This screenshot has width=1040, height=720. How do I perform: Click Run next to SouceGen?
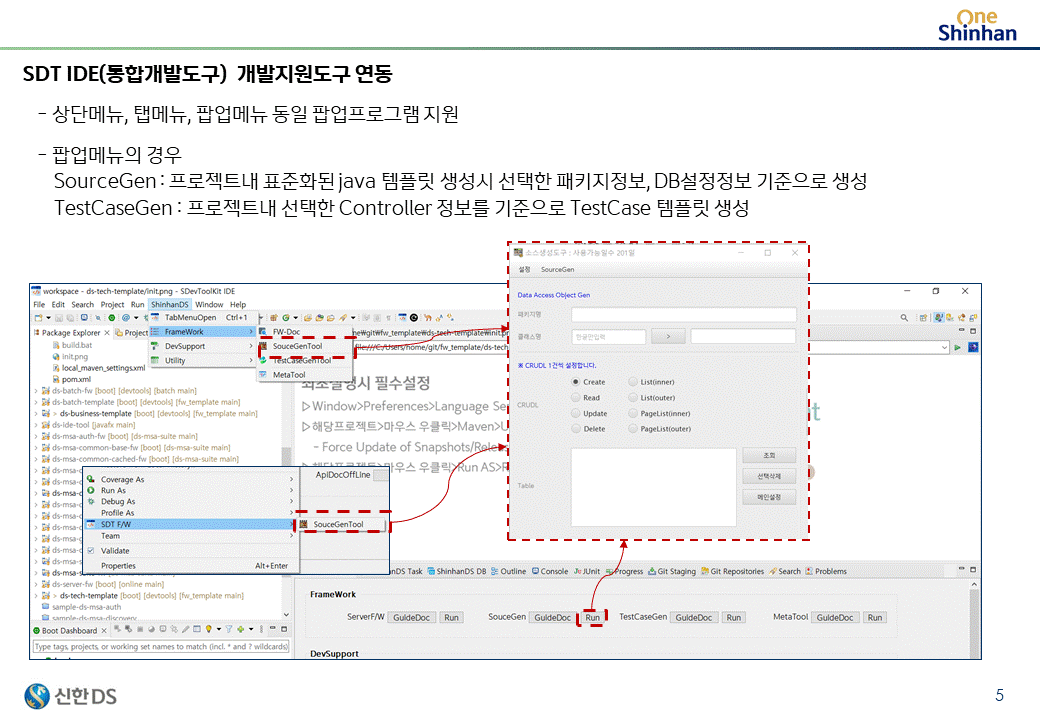[x=592, y=617]
